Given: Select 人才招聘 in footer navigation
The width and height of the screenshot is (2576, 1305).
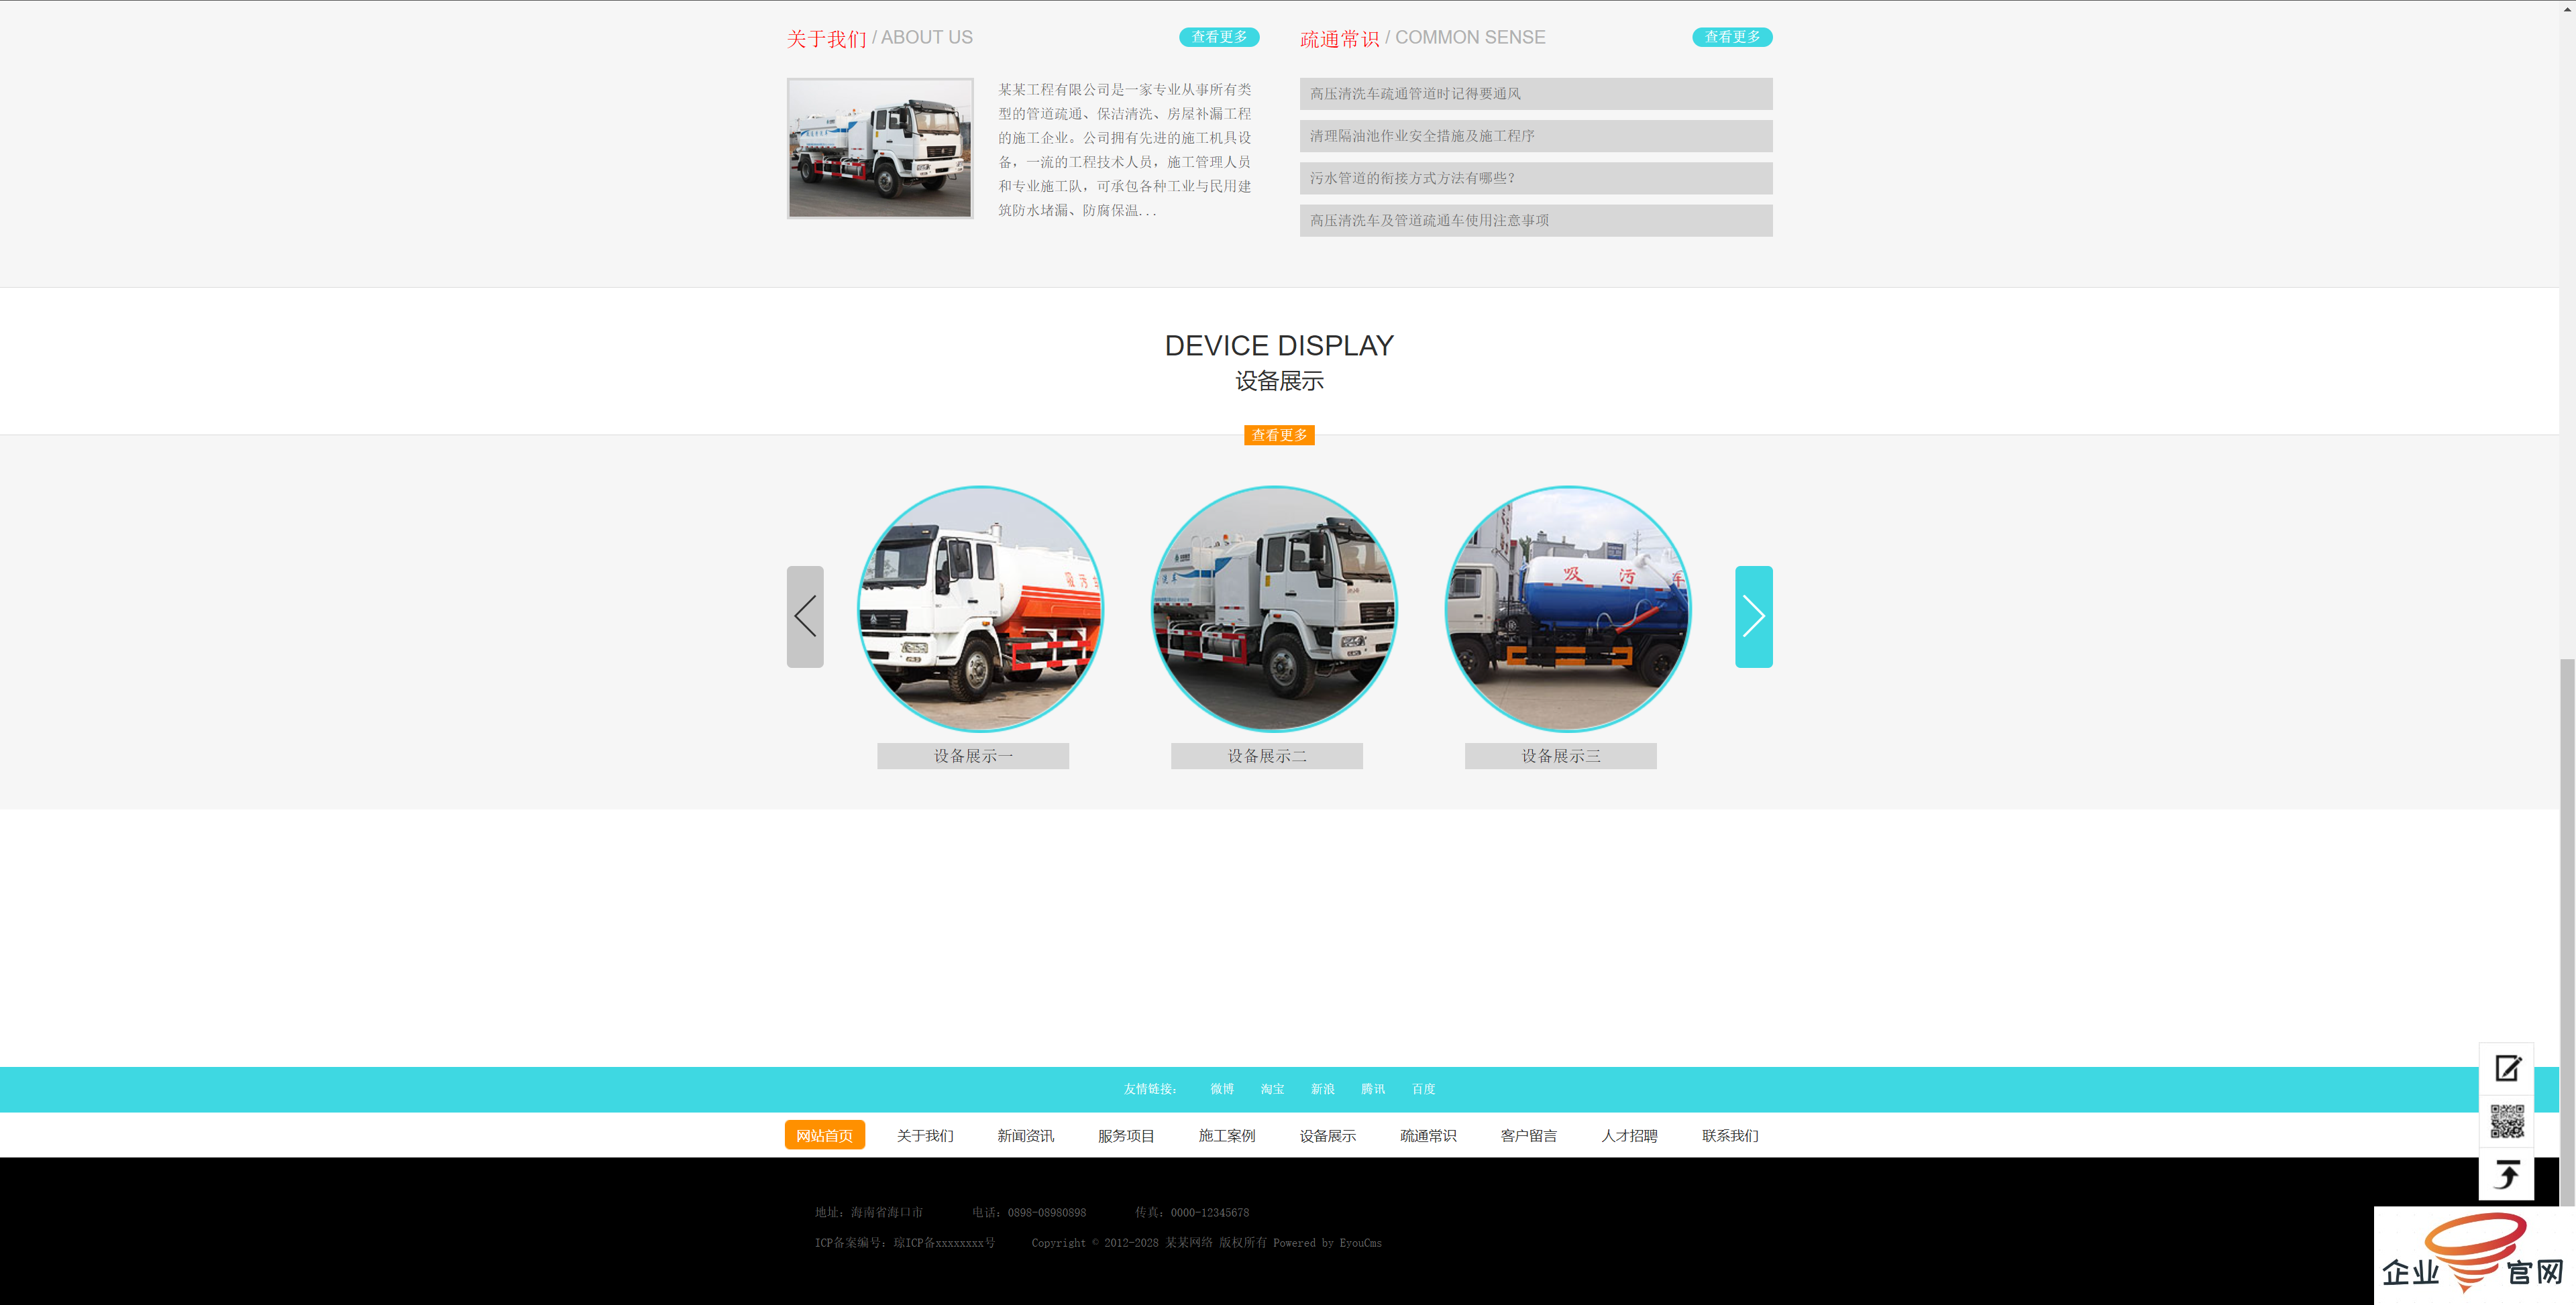Looking at the screenshot, I should (x=1629, y=1135).
